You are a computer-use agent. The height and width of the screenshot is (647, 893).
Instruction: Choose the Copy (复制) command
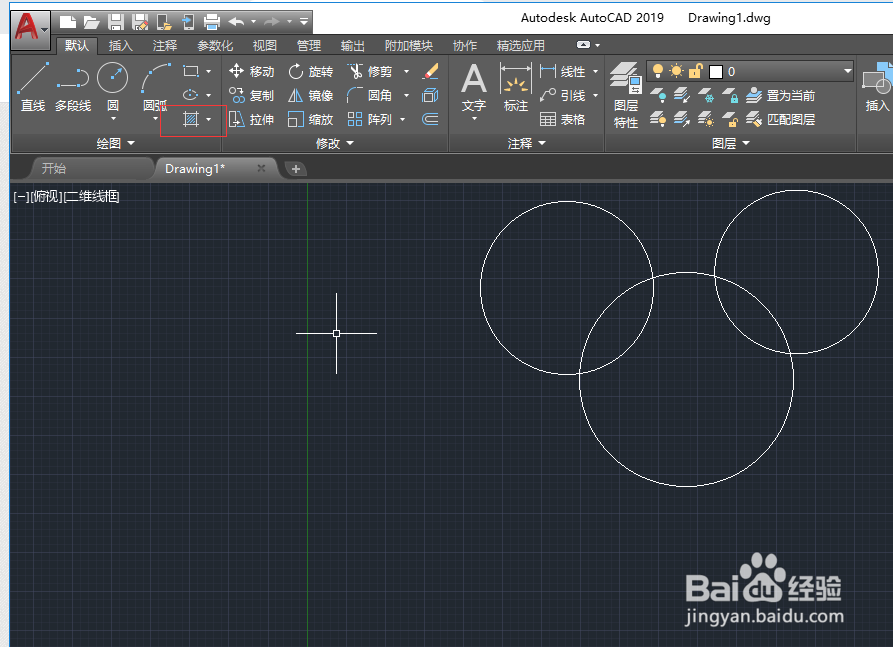(251, 95)
